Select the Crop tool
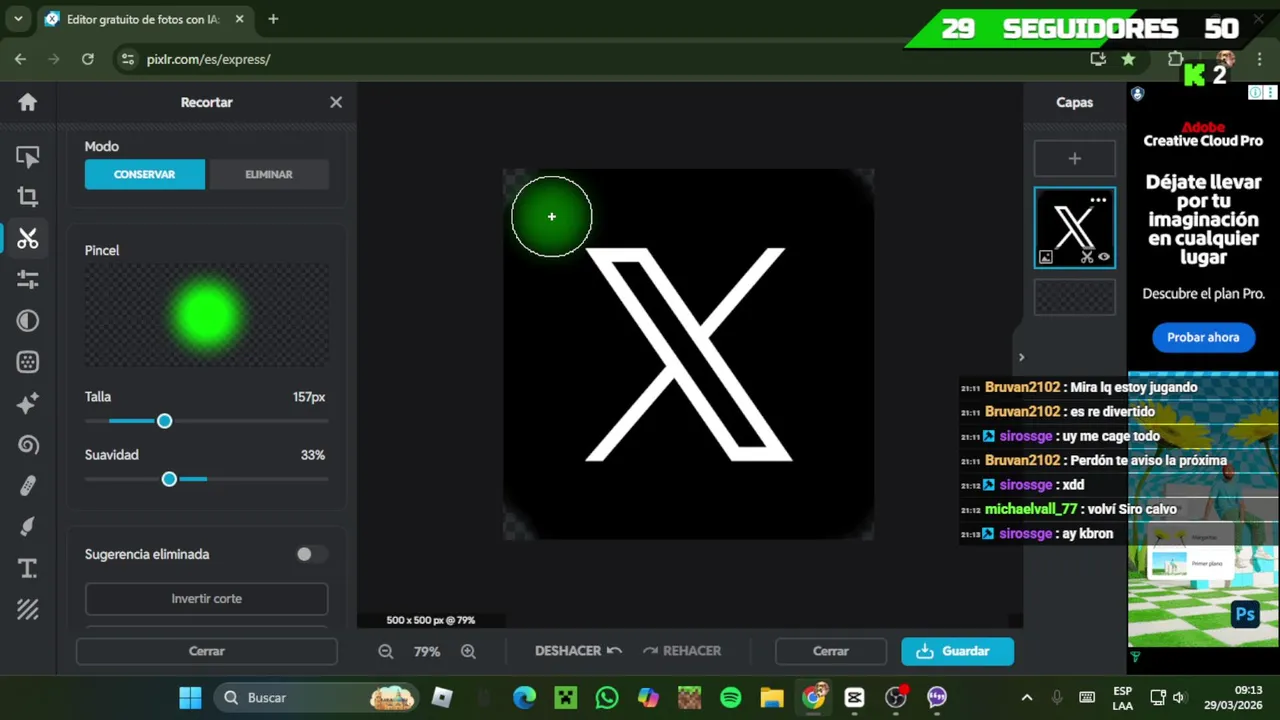1280x720 pixels. point(28,197)
